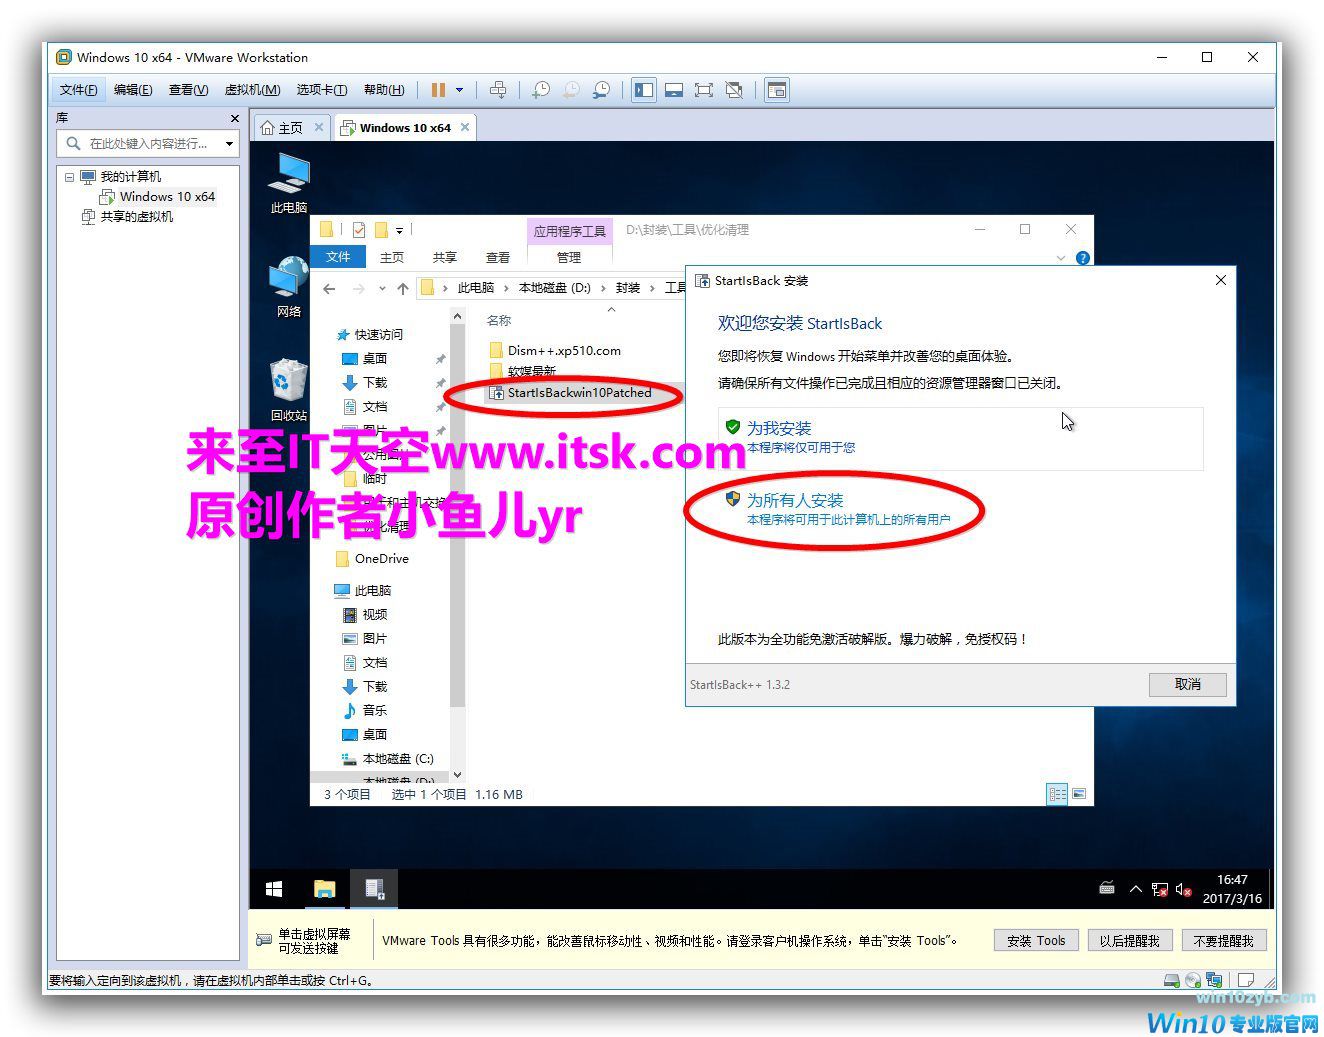Viewport: 1324px width, 1037px height.
Task: Take a snapshot of this virtual machine
Action: 540,90
